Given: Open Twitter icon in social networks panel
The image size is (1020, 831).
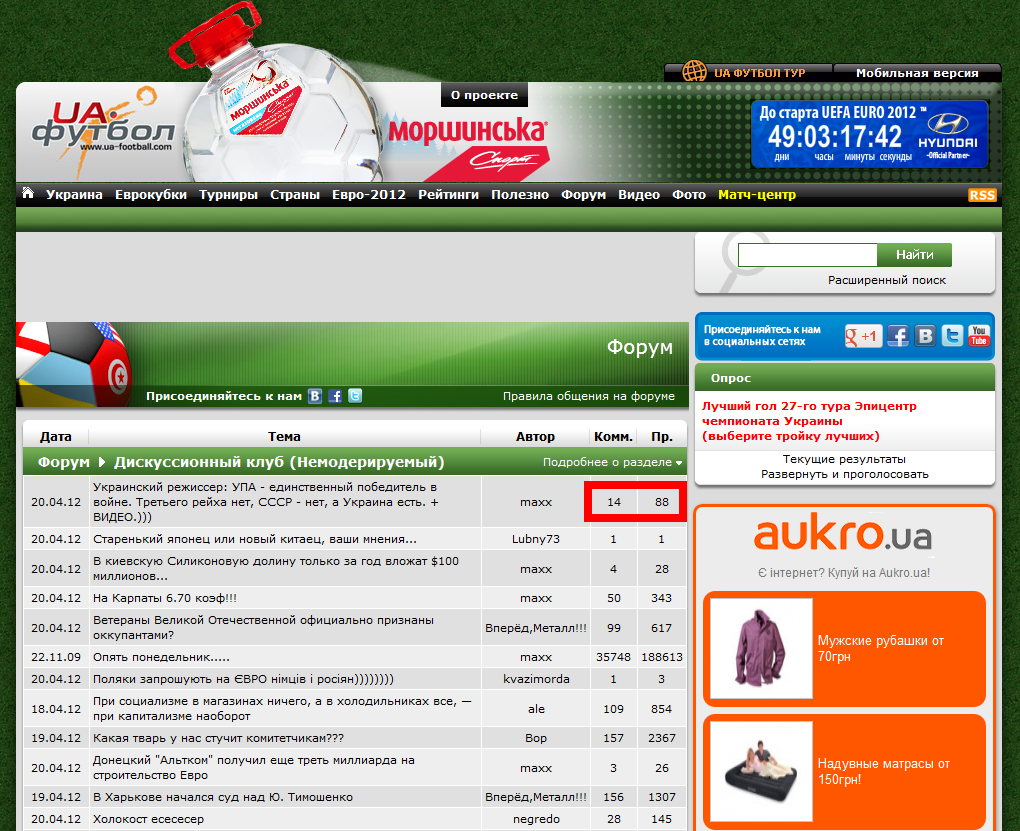Looking at the screenshot, I should coord(952,336).
